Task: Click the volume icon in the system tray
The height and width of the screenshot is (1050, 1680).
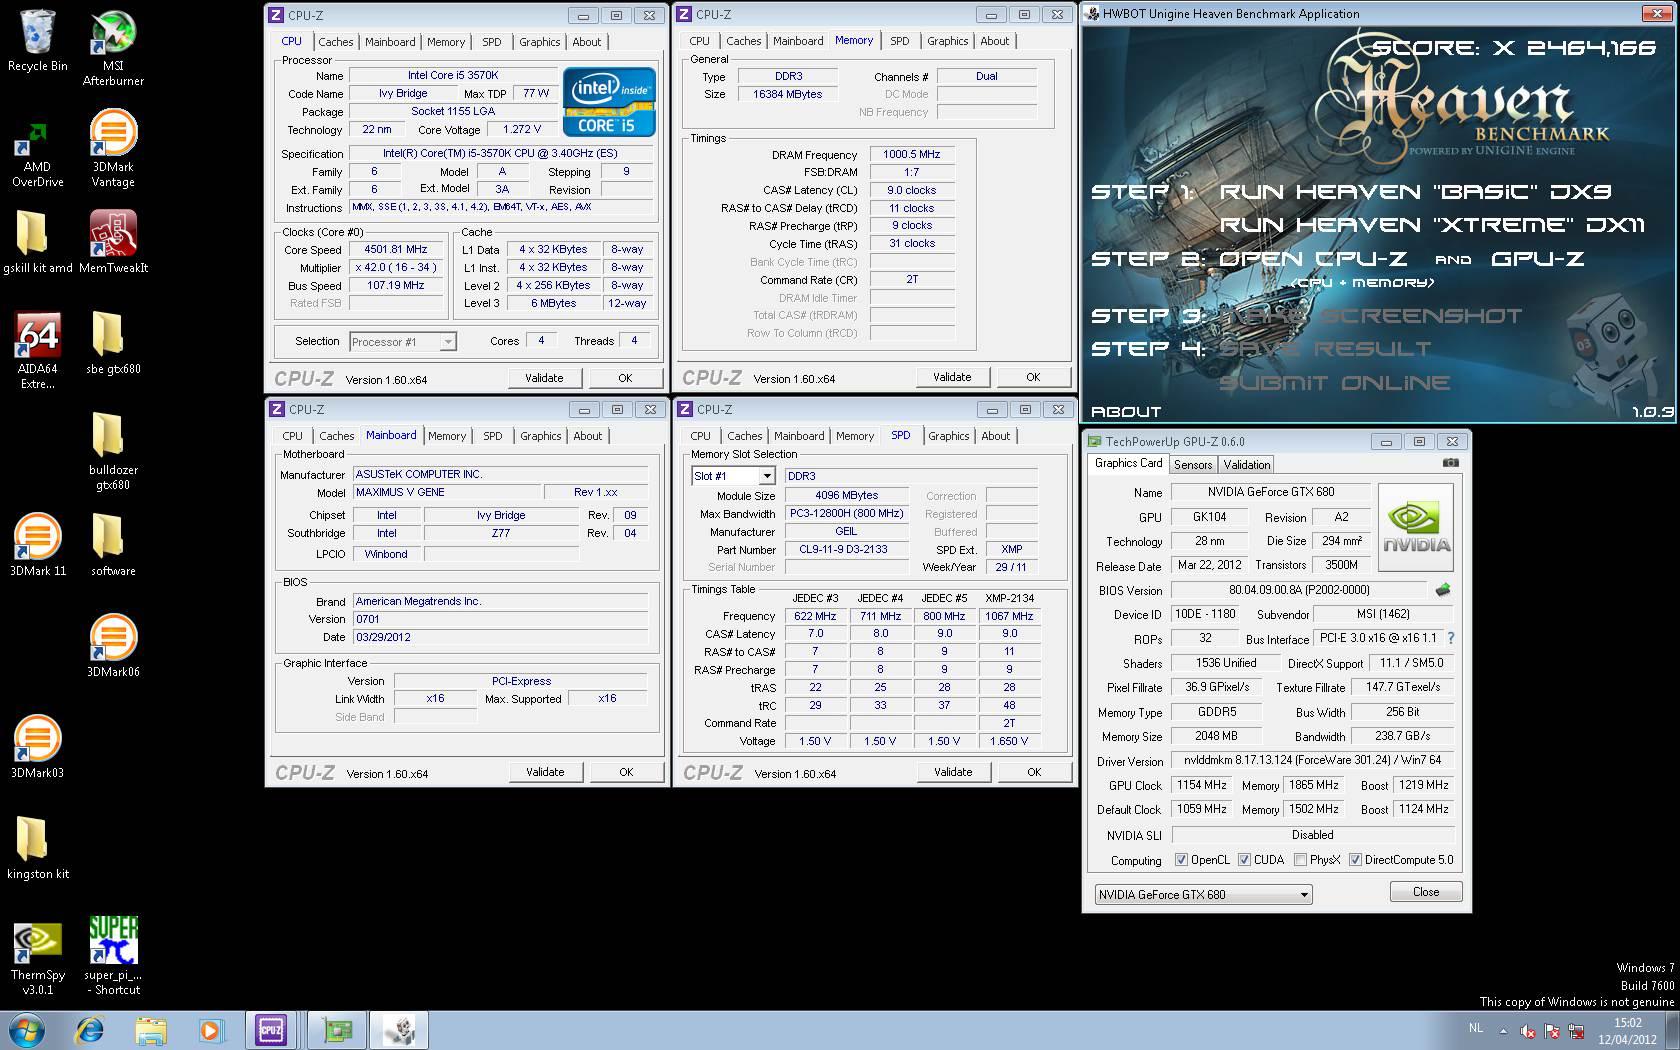Action: [x=1527, y=1031]
